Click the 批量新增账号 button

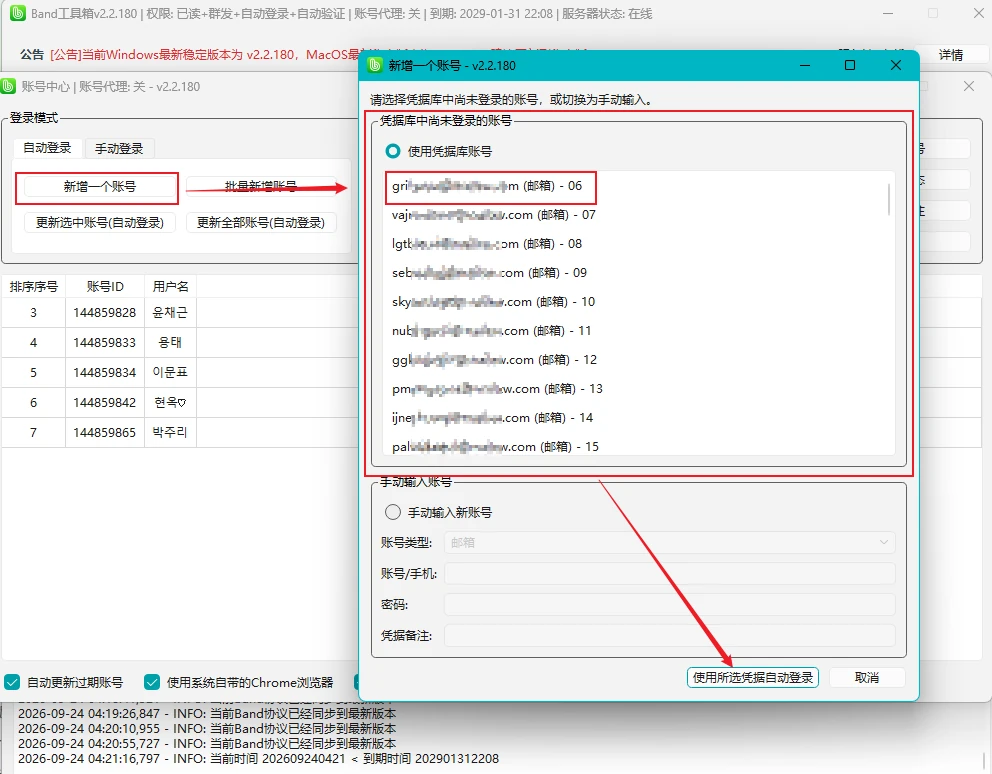click(261, 186)
